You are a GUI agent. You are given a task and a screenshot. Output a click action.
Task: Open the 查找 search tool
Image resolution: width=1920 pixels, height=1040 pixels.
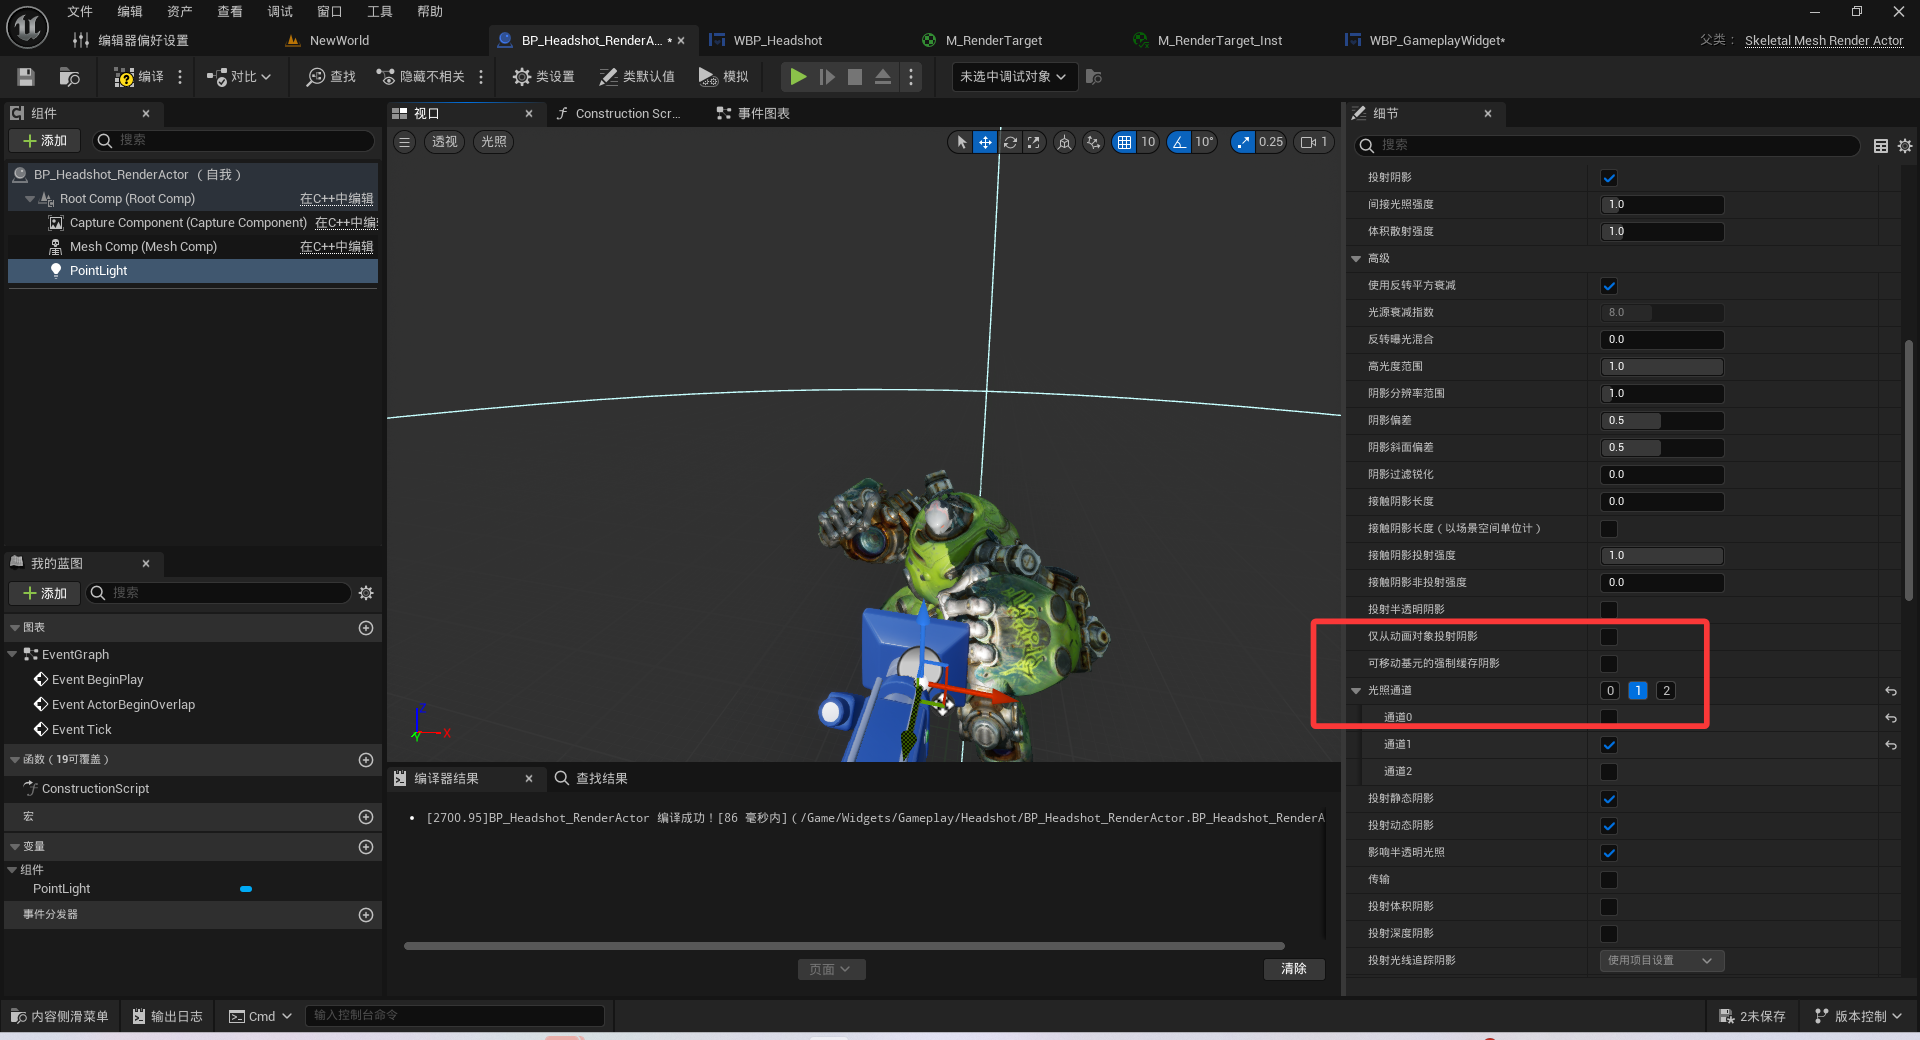coord(331,77)
